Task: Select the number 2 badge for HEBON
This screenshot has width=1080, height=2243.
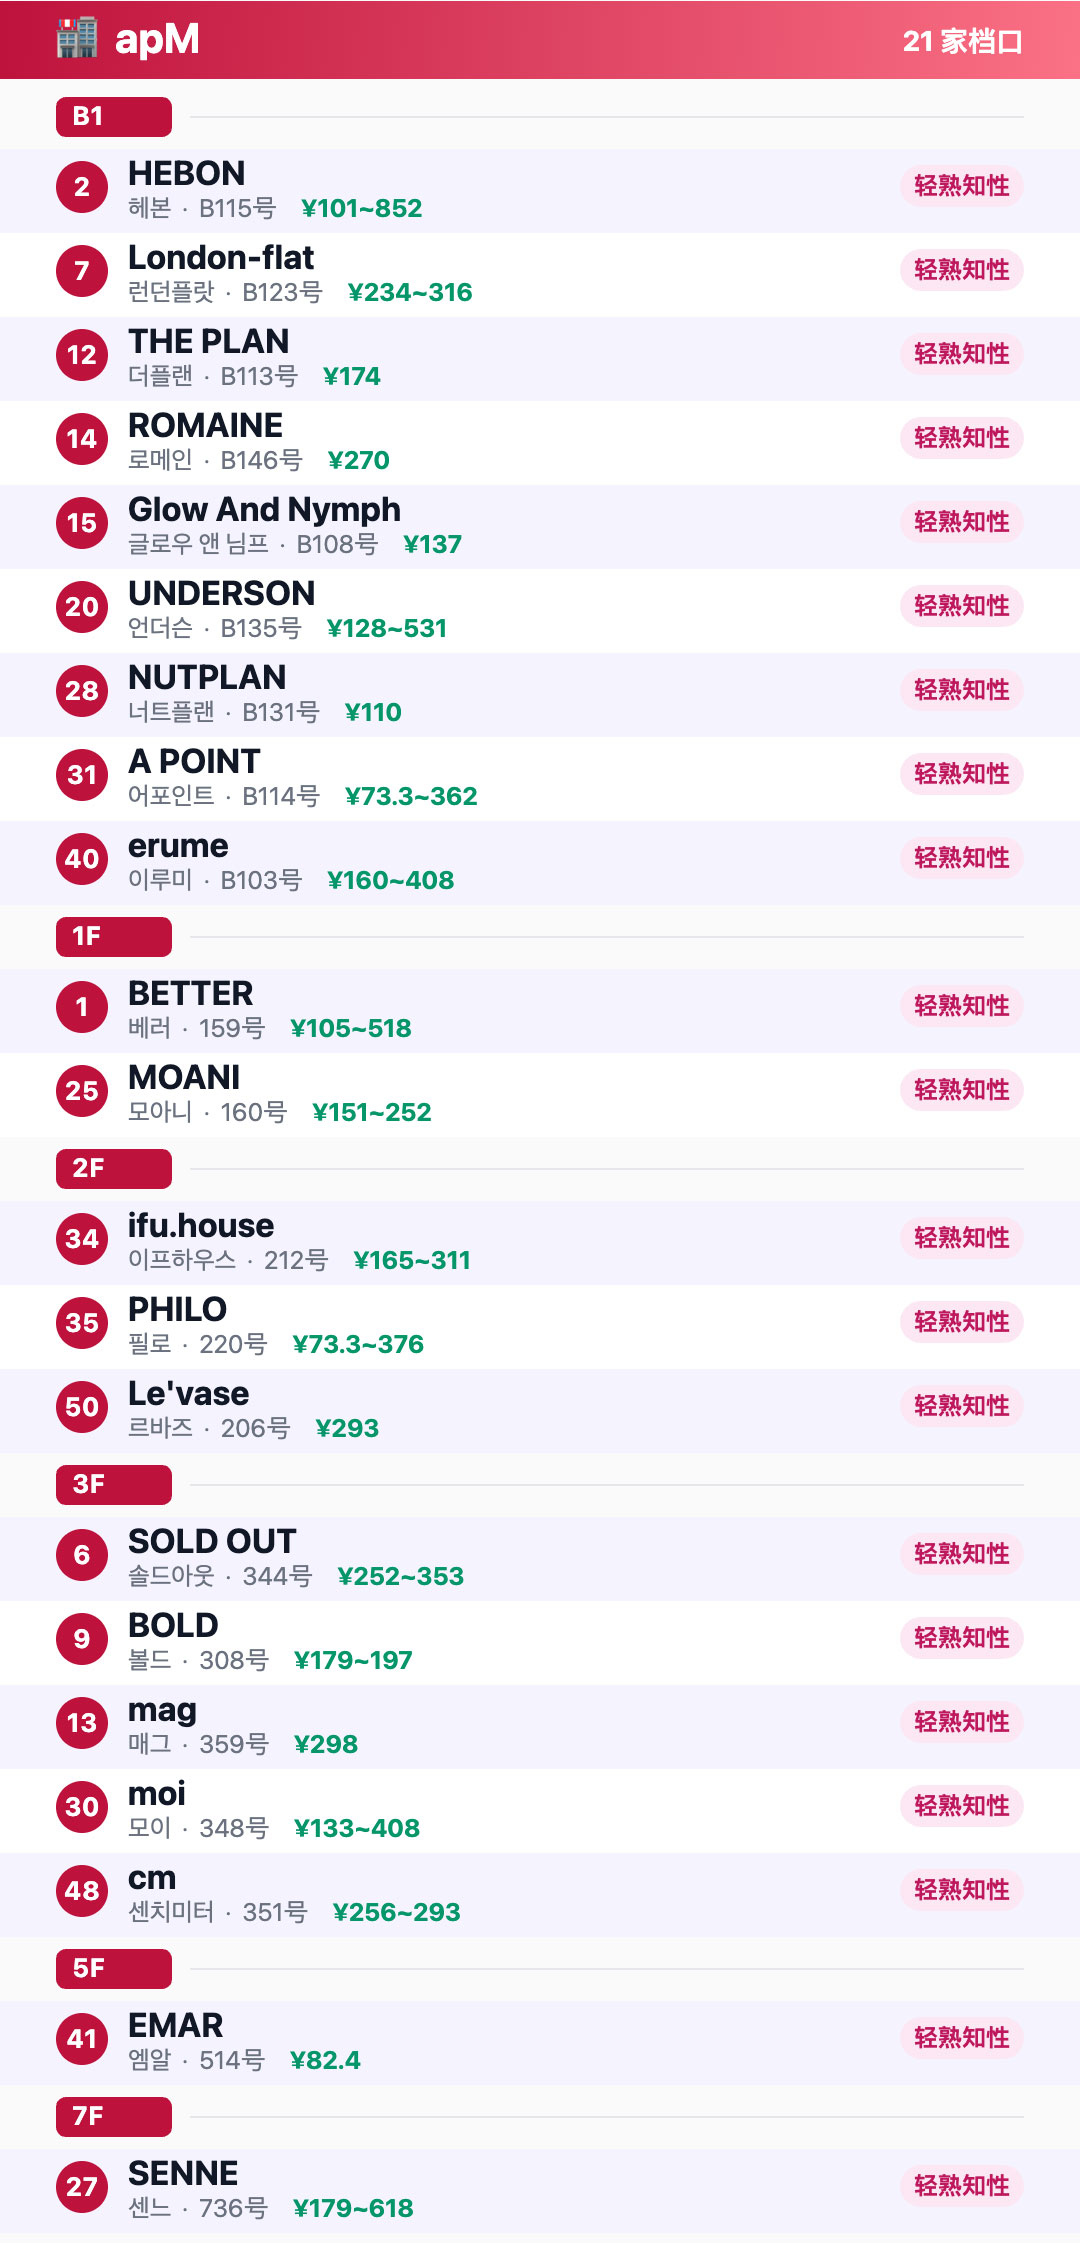Action: coord(82,187)
